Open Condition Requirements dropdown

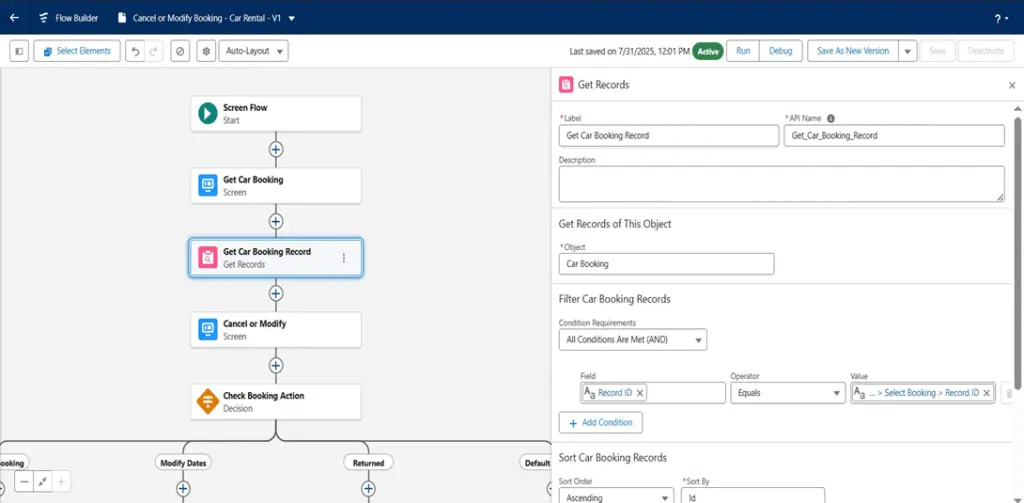[633, 340]
